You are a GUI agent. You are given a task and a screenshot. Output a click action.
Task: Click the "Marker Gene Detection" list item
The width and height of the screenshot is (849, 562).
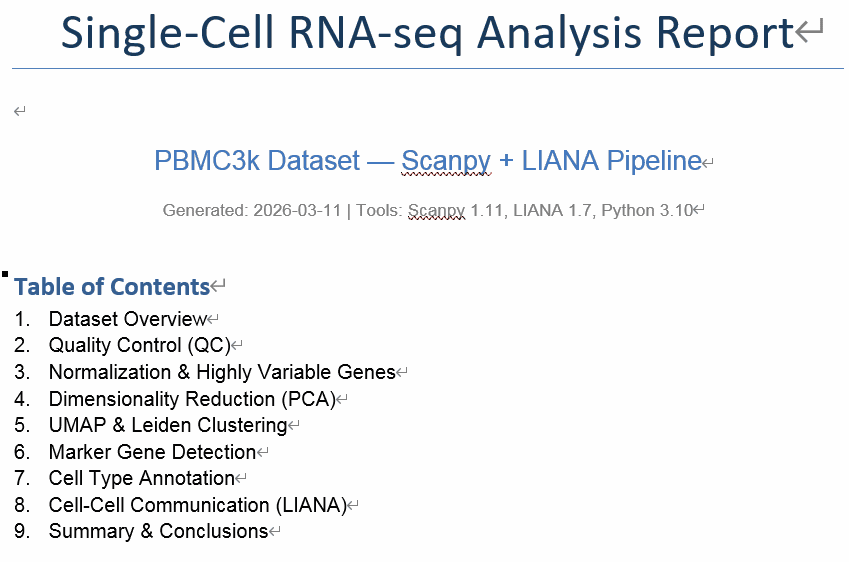click(152, 452)
